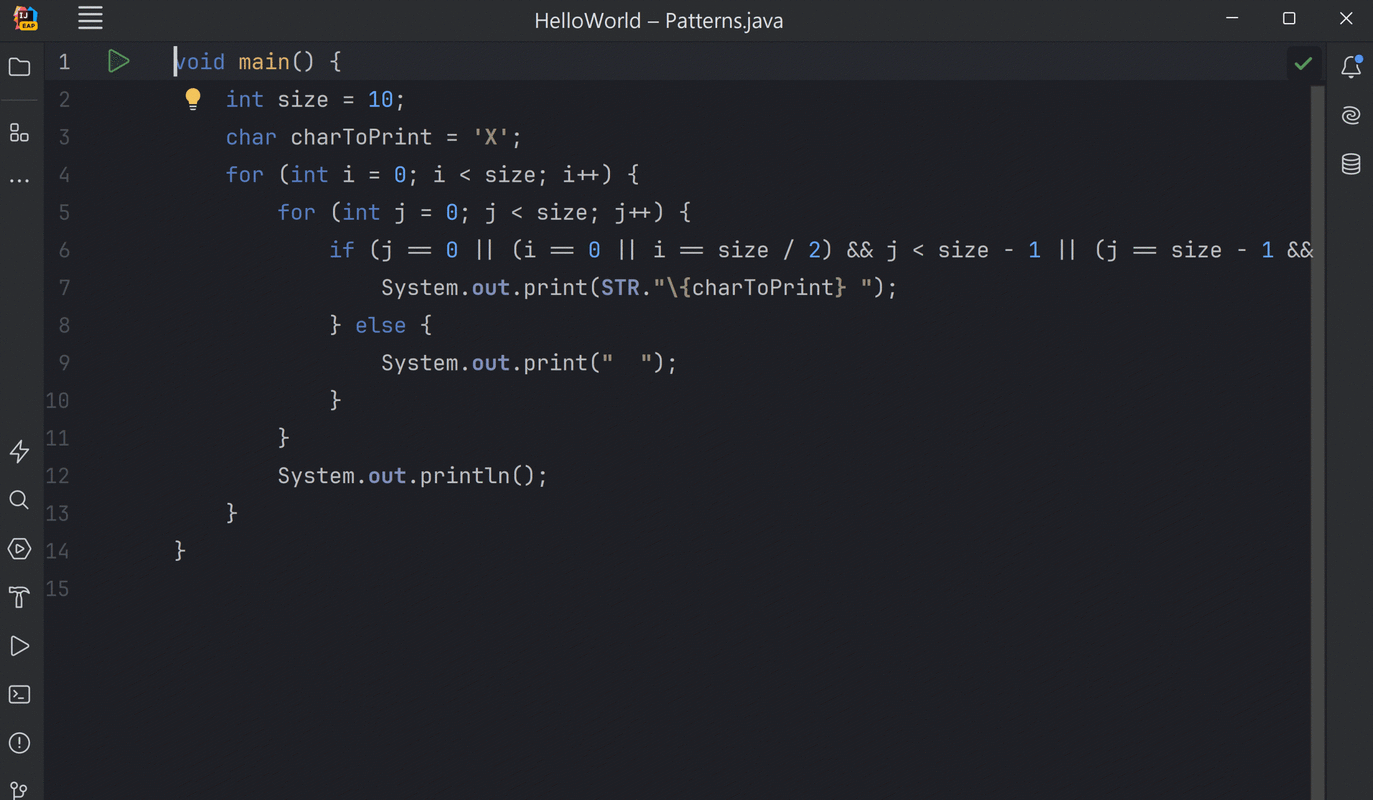The height and width of the screenshot is (800, 1373).
Task: Click the IntelliJ IDEA EAP logo
Action: pyautogui.click(x=25, y=19)
